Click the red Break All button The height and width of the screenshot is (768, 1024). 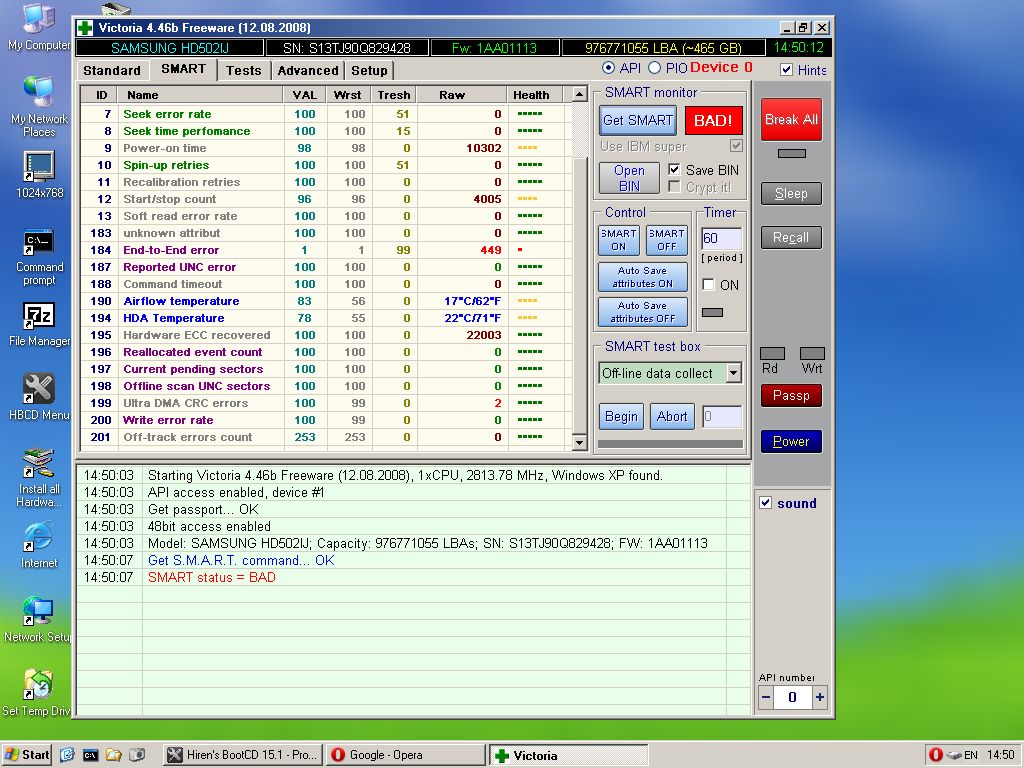(791, 120)
